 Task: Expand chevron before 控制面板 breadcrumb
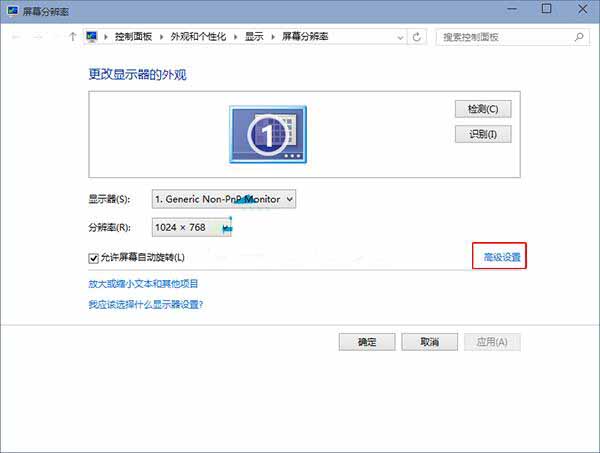[106, 37]
